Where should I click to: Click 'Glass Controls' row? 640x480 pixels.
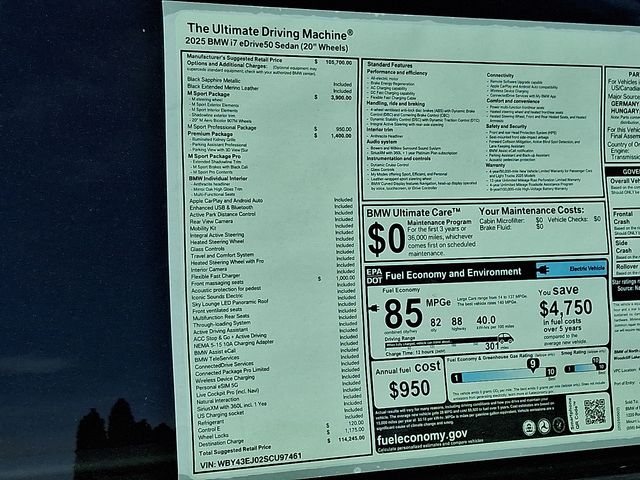[x=207, y=249]
